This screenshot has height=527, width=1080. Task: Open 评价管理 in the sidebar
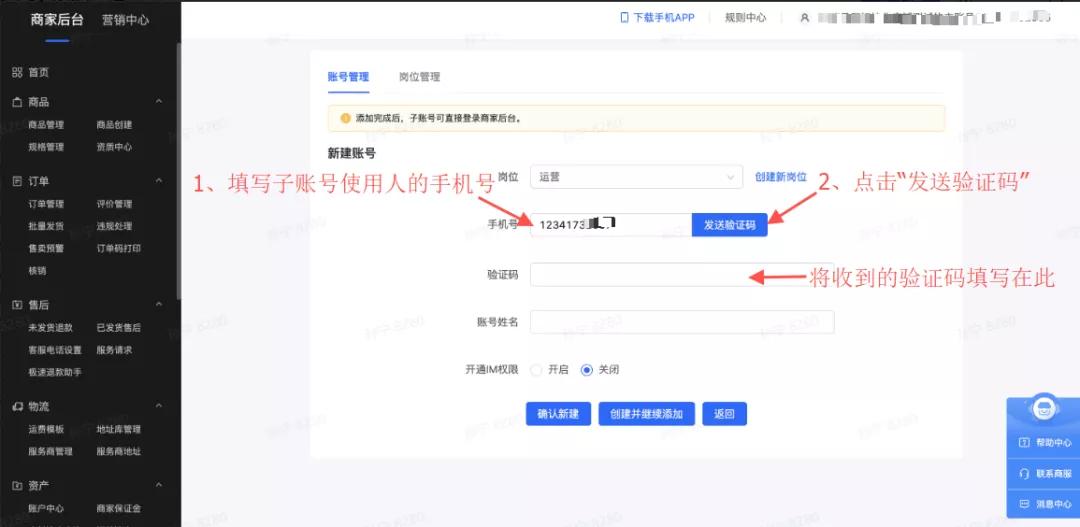[x=114, y=204]
